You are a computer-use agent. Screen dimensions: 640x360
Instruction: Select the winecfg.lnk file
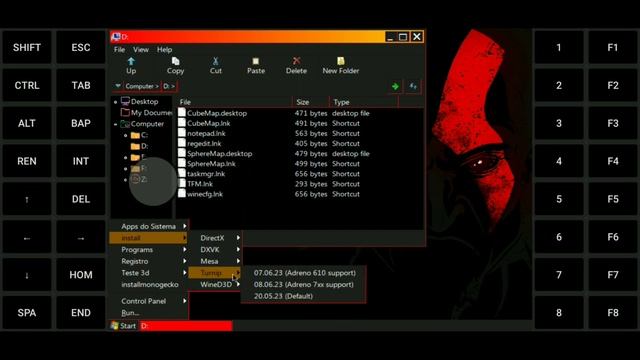pyautogui.click(x=205, y=194)
